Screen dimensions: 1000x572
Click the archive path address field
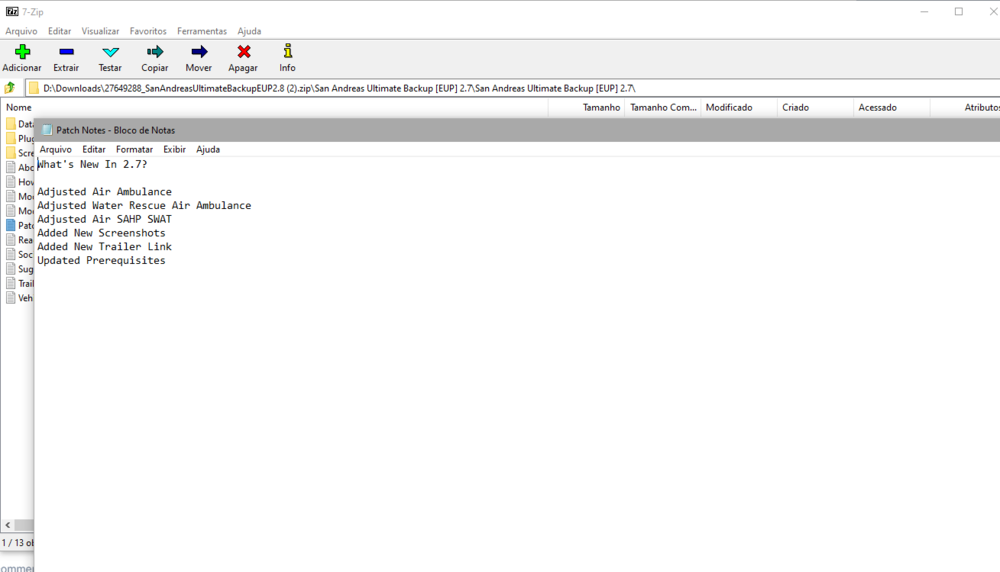tap(513, 88)
